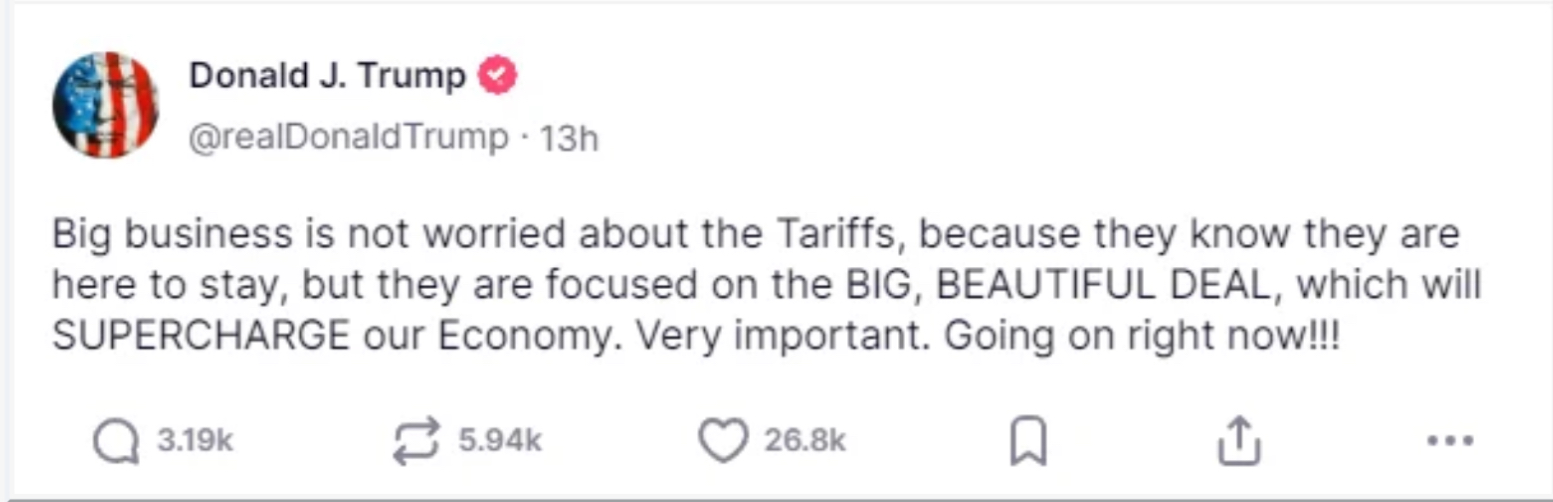This screenshot has width=1553, height=502.
Task: Click the red verified checkmark badge
Action: click(500, 76)
